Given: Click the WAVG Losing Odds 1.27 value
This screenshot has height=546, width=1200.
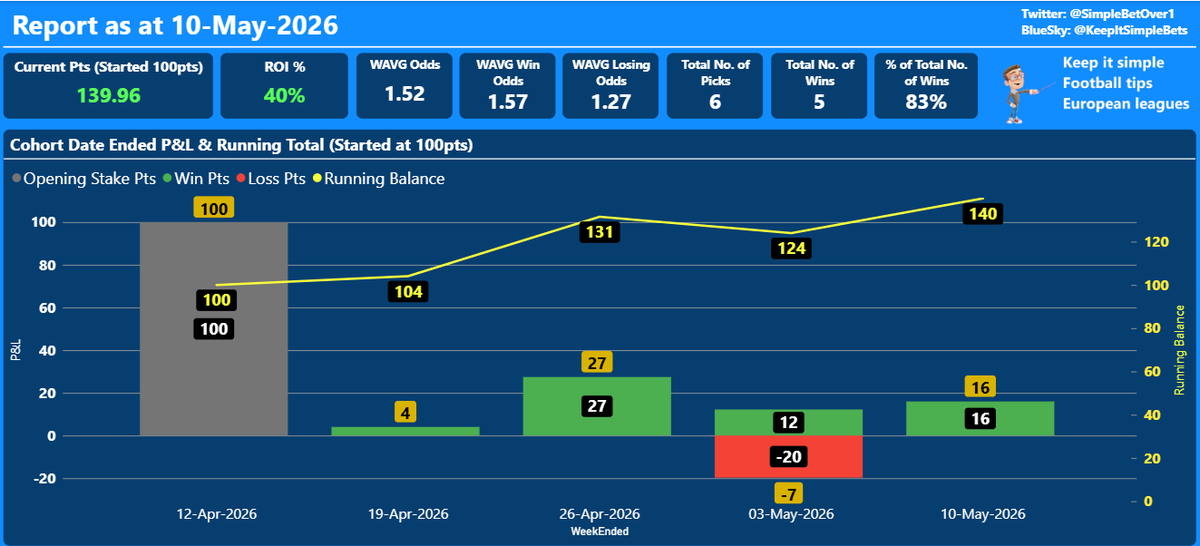Looking at the screenshot, I should [611, 101].
